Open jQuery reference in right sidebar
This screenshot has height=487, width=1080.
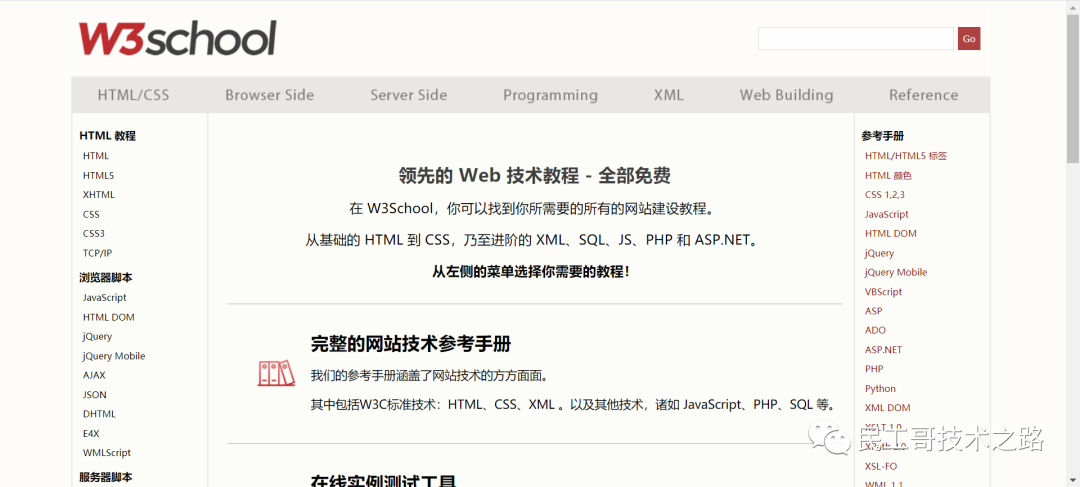pyautogui.click(x=880, y=253)
